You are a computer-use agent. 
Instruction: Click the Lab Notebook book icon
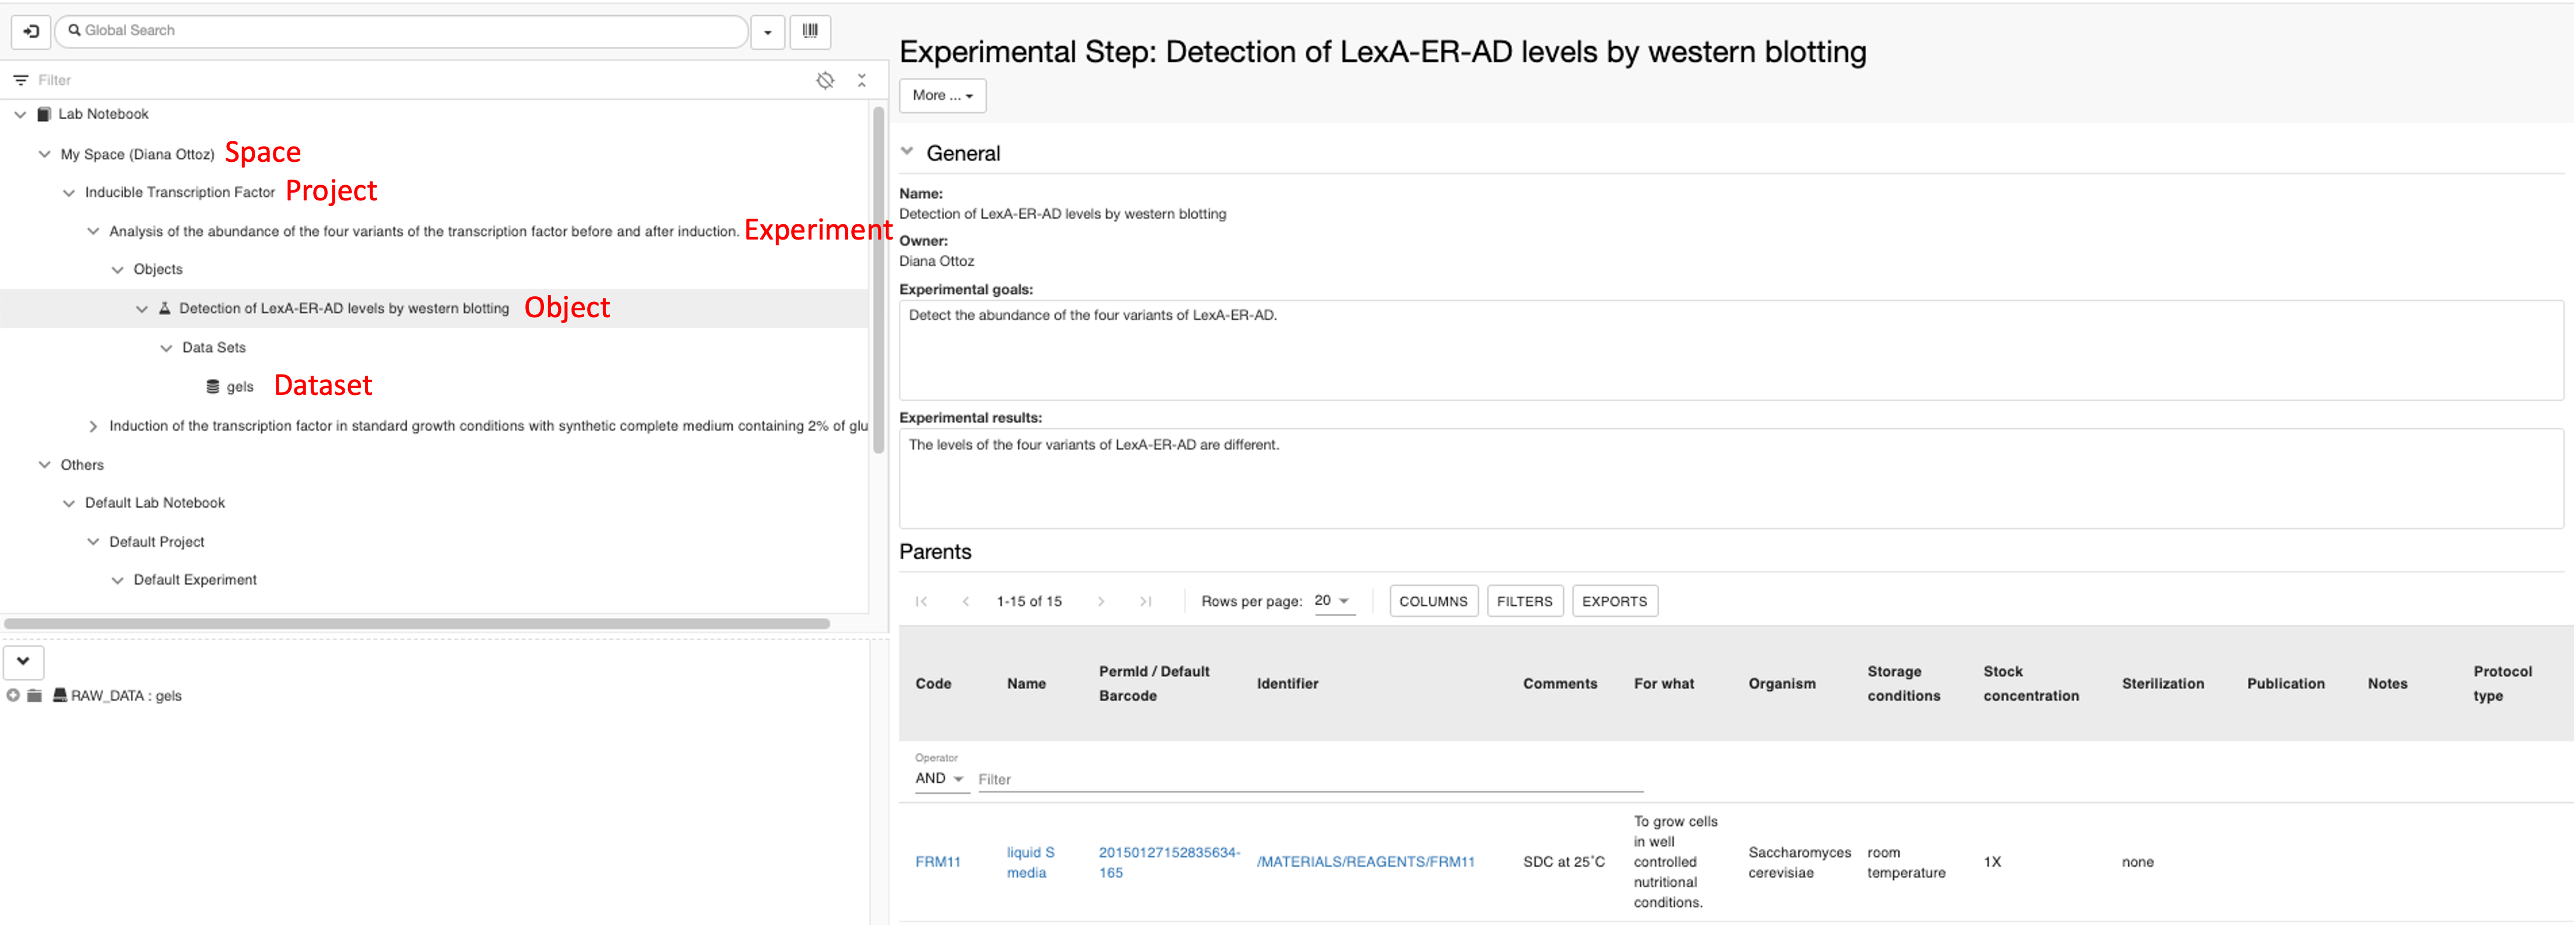[x=44, y=114]
